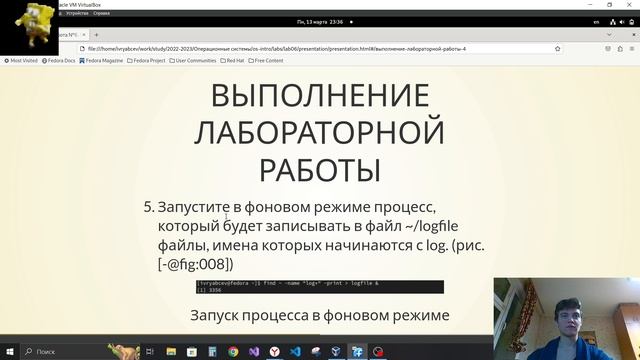The image size is (640, 360).
Task: Open Calculator from the taskbar
Action: coord(213,351)
